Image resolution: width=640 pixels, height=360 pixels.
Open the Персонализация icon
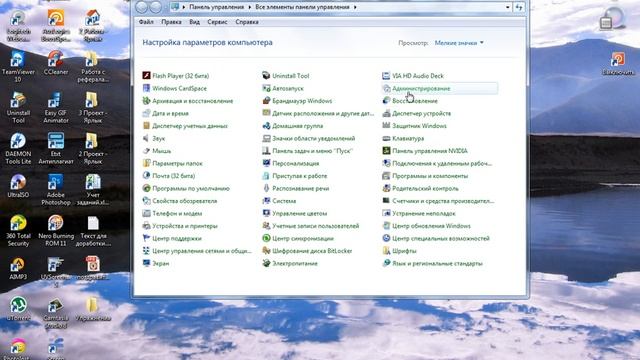coord(266,163)
